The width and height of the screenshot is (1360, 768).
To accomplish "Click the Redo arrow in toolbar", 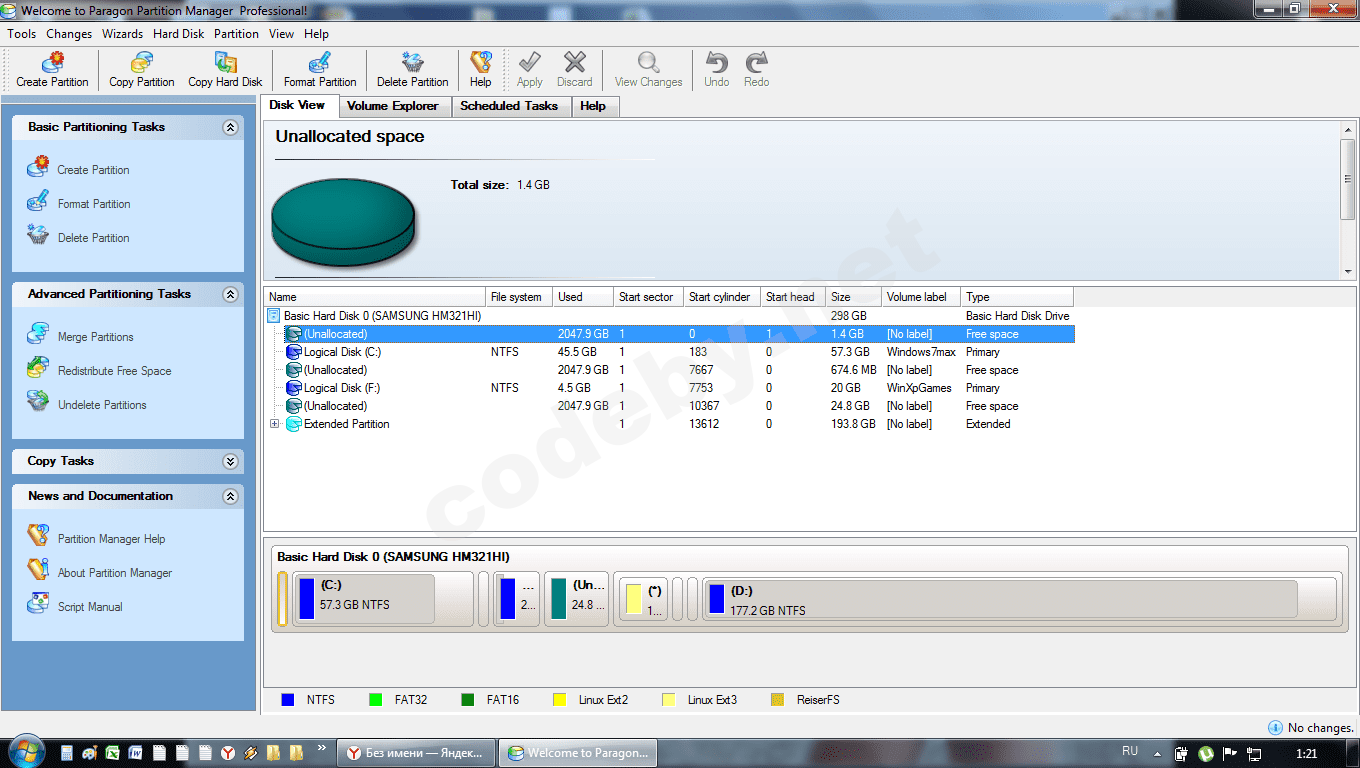I will pyautogui.click(x=756, y=63).
